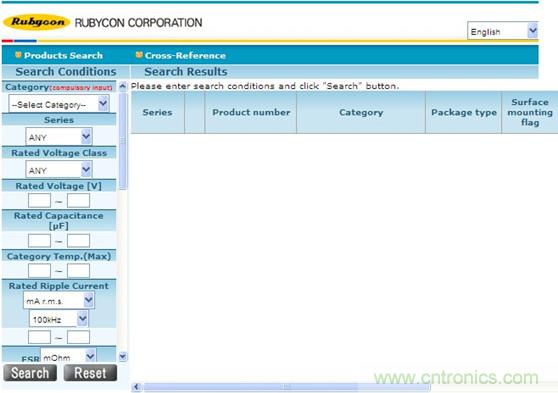Expand the Series ANY dropdown
This screenshot has height=393, width=558.
(x=59, y=137)
